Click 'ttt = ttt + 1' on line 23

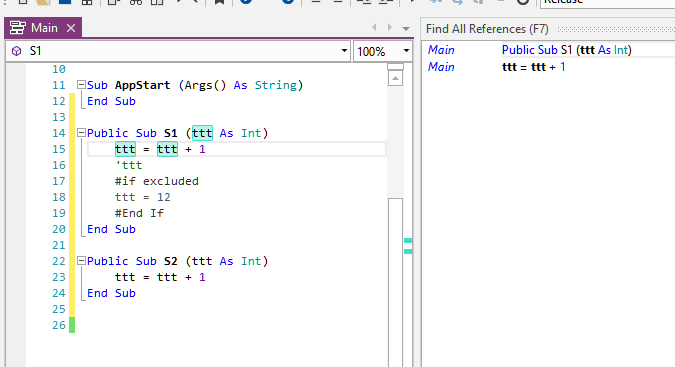pos(160,277)
